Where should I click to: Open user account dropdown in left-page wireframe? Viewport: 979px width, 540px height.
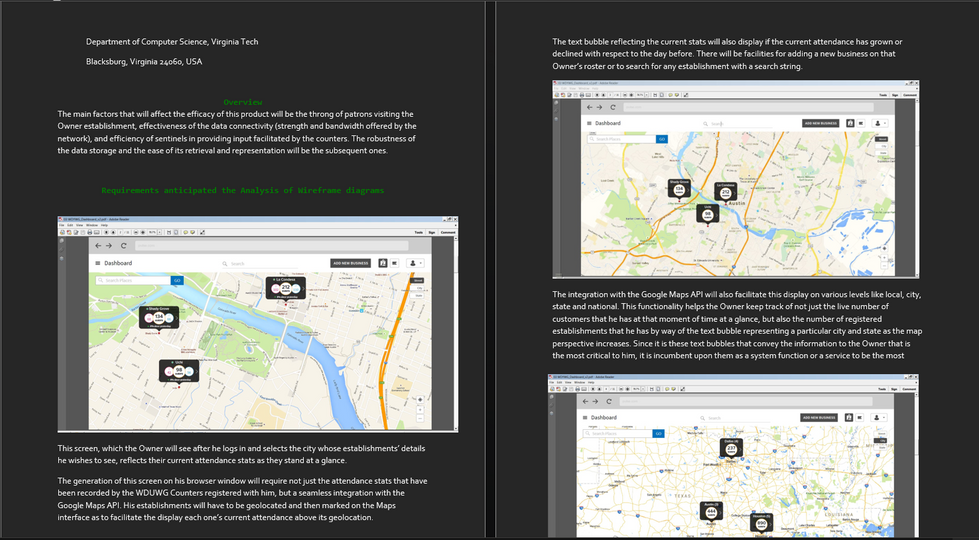point(415,263)
